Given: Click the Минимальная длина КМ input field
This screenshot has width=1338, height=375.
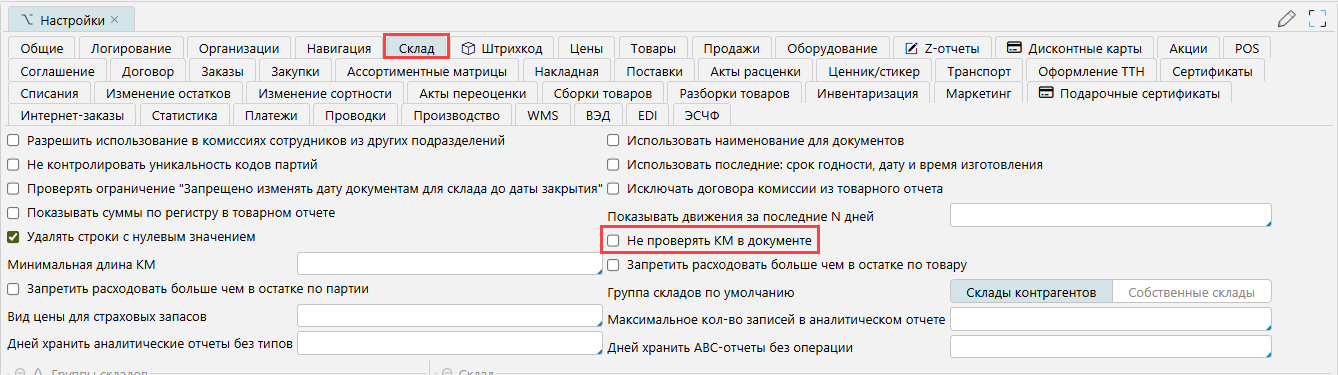Looking at the screenshot, I should point(446,263).
